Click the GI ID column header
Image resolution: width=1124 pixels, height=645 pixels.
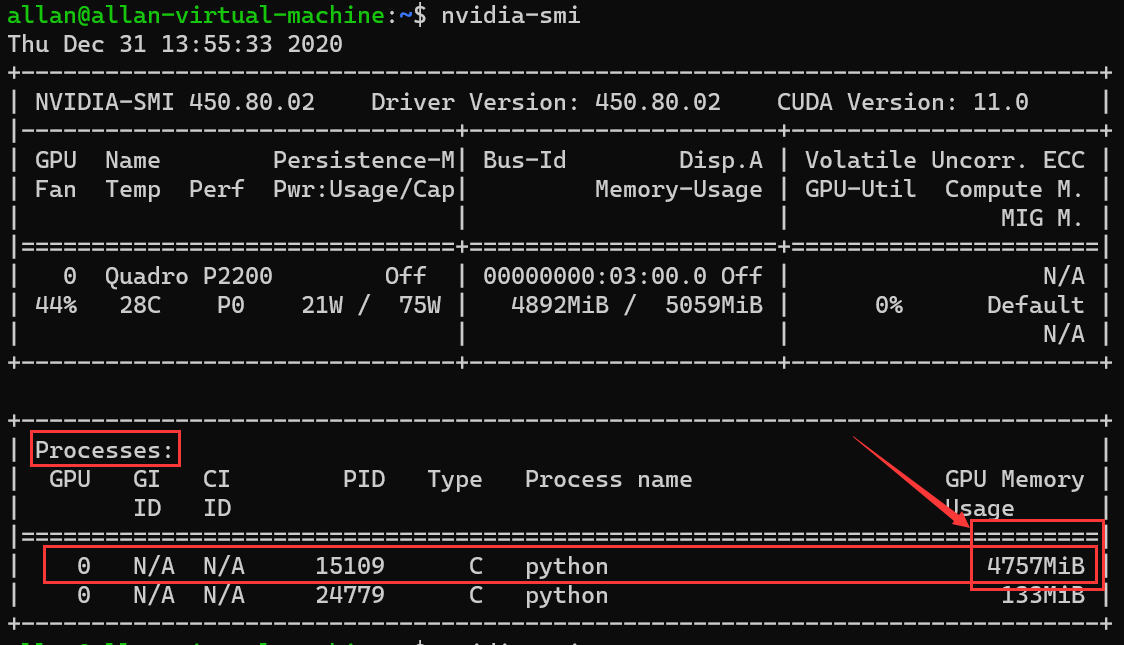(x=147, y=494)
